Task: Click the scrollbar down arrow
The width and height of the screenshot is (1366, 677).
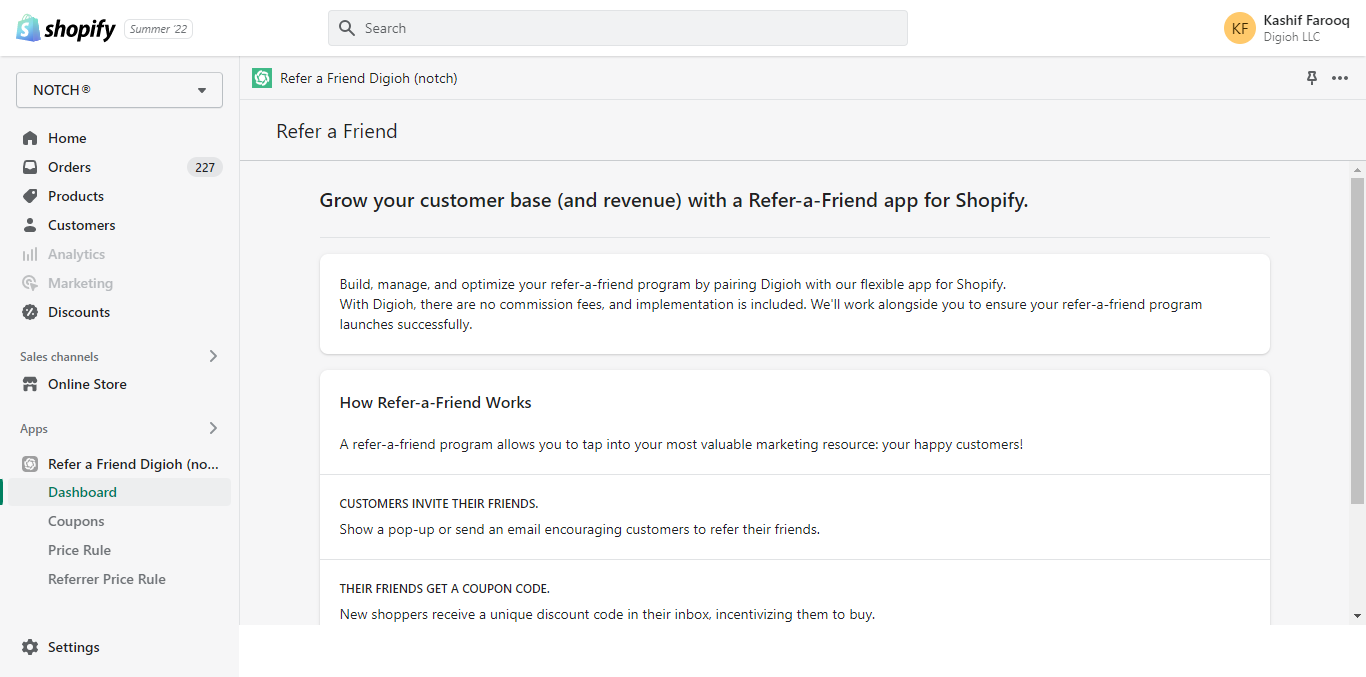Action: pyautogui.click(x=1357, y=616)
